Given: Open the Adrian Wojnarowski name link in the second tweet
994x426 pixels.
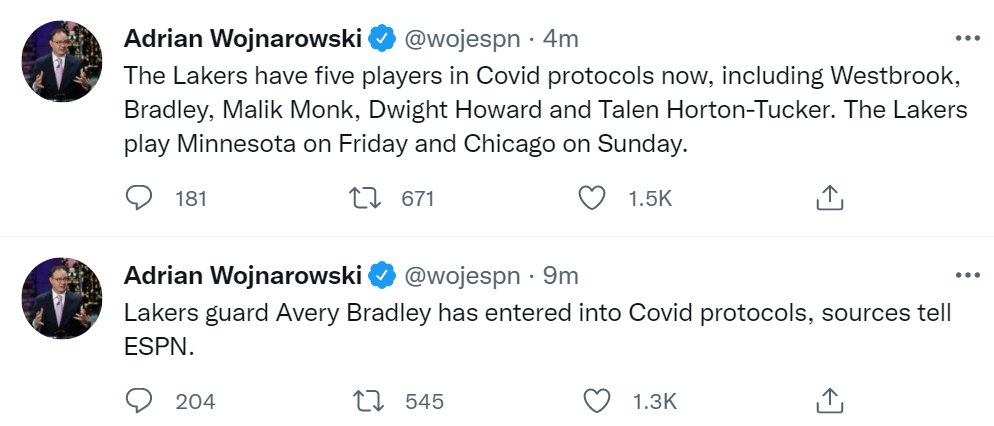Looking at the screenshot, I should [243, 276].
